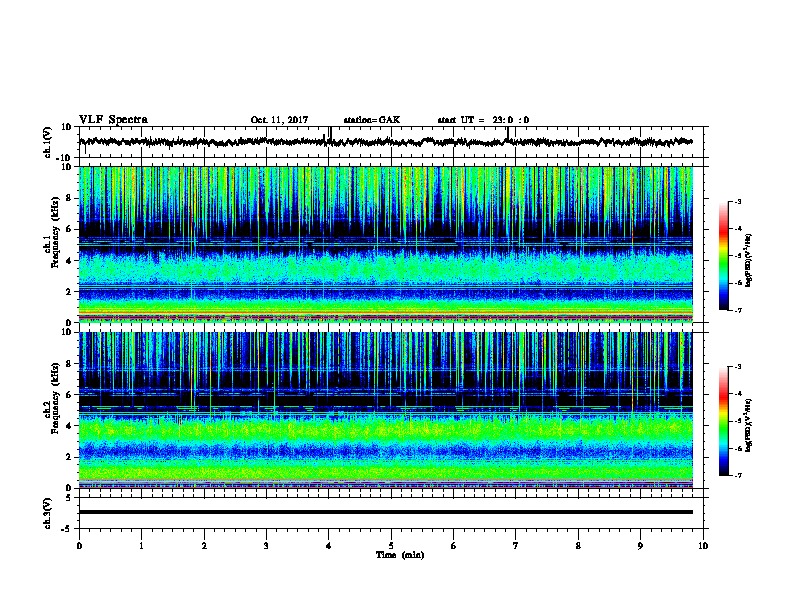Image resolution: width=792 pixels, height=612 pixels.
Task: Click the ch.2 PSD color scale bar
Action: pyautogui.click(x=724, y=421)
